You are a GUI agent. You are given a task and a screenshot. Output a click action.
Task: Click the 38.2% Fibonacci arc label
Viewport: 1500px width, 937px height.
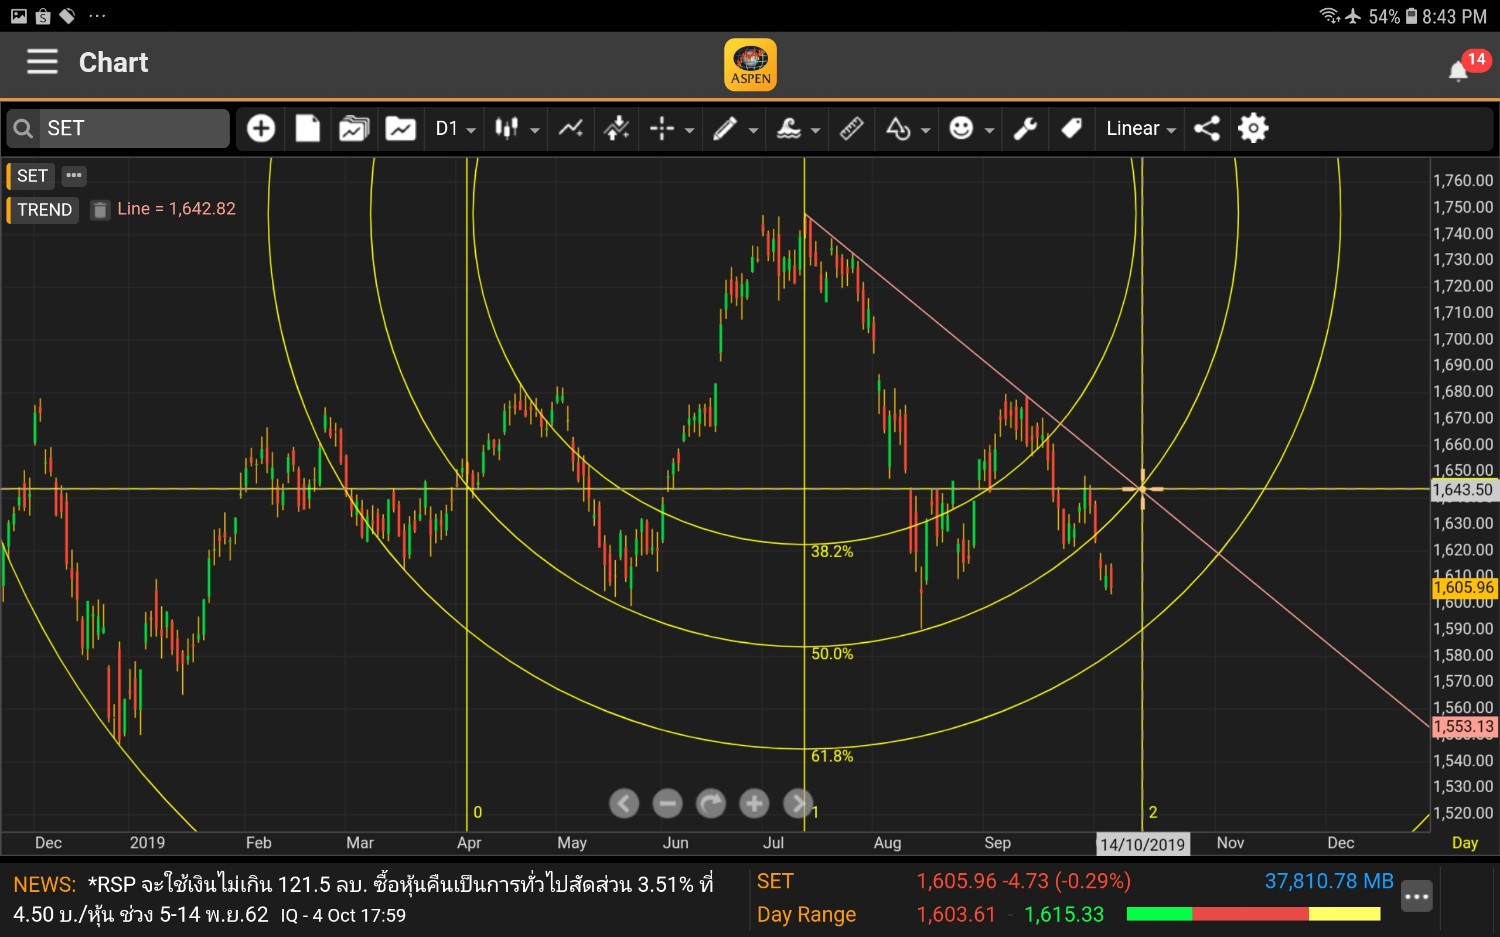832,552
